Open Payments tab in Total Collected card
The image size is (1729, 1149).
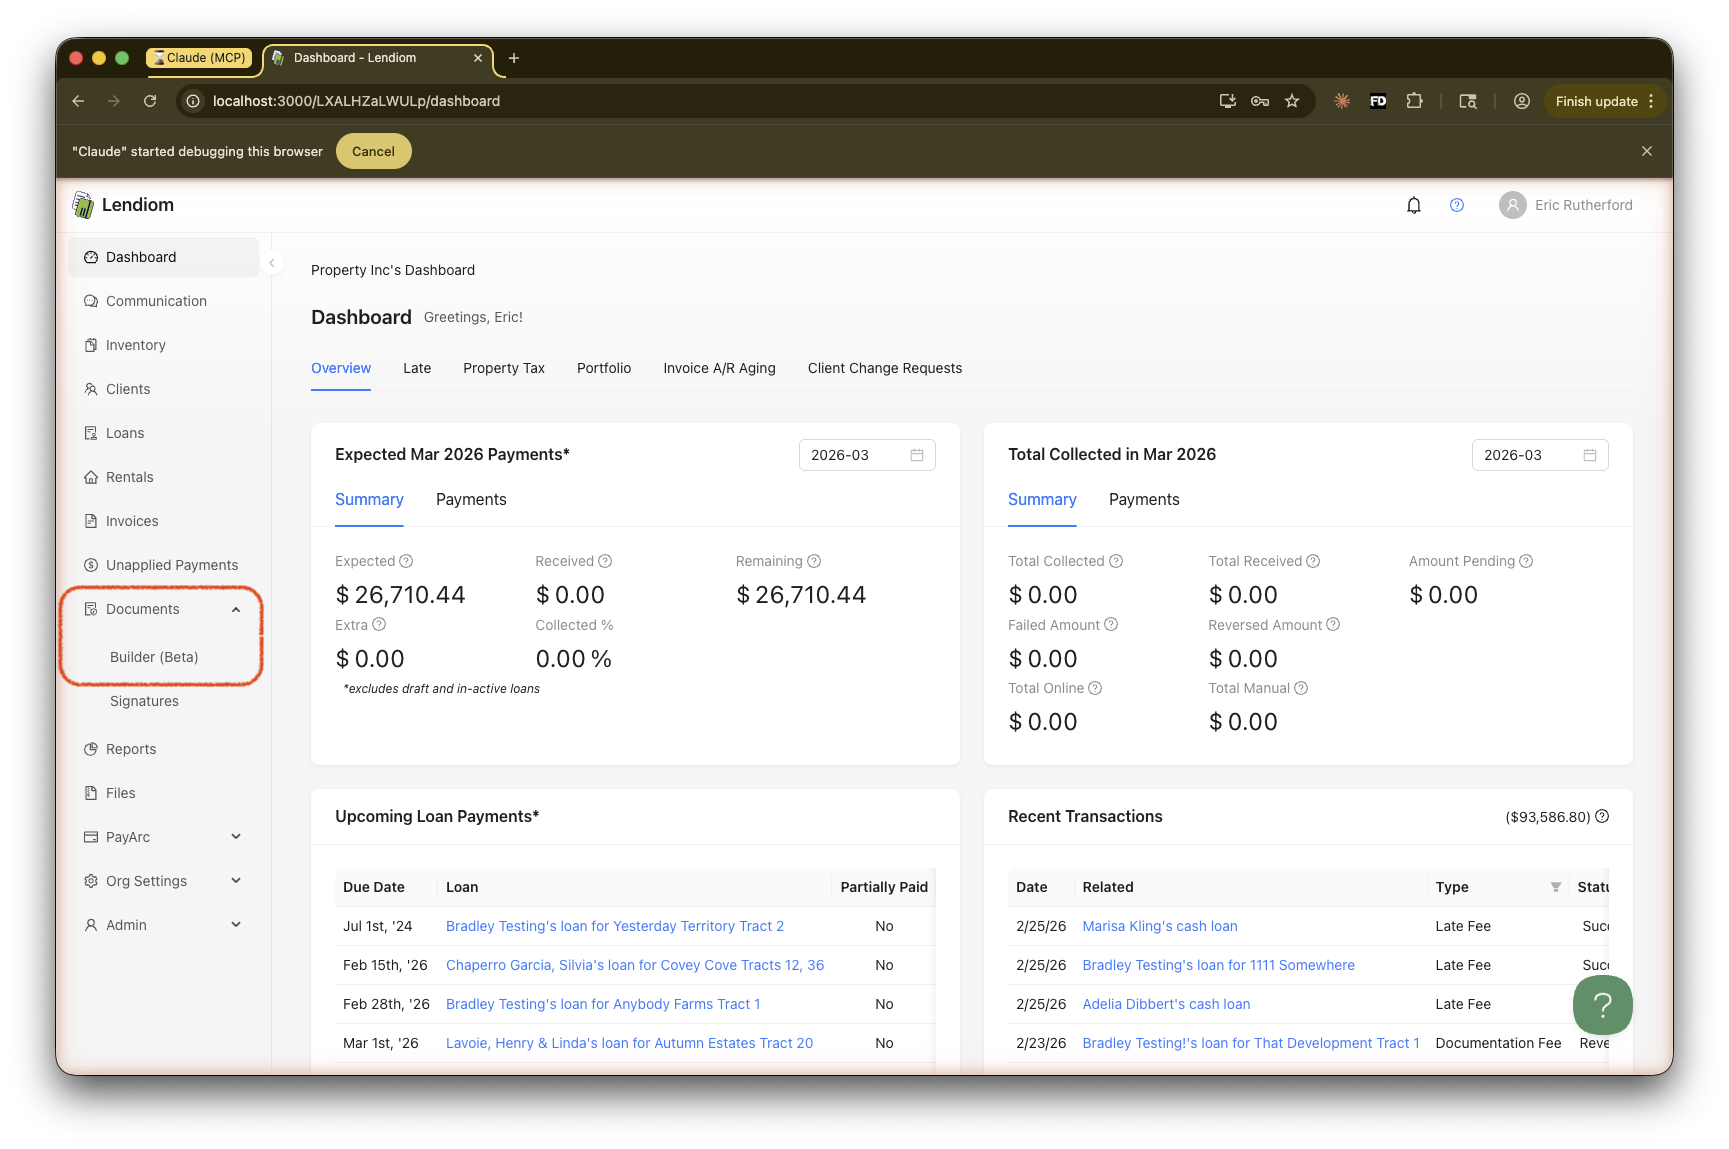[1144, 499]
